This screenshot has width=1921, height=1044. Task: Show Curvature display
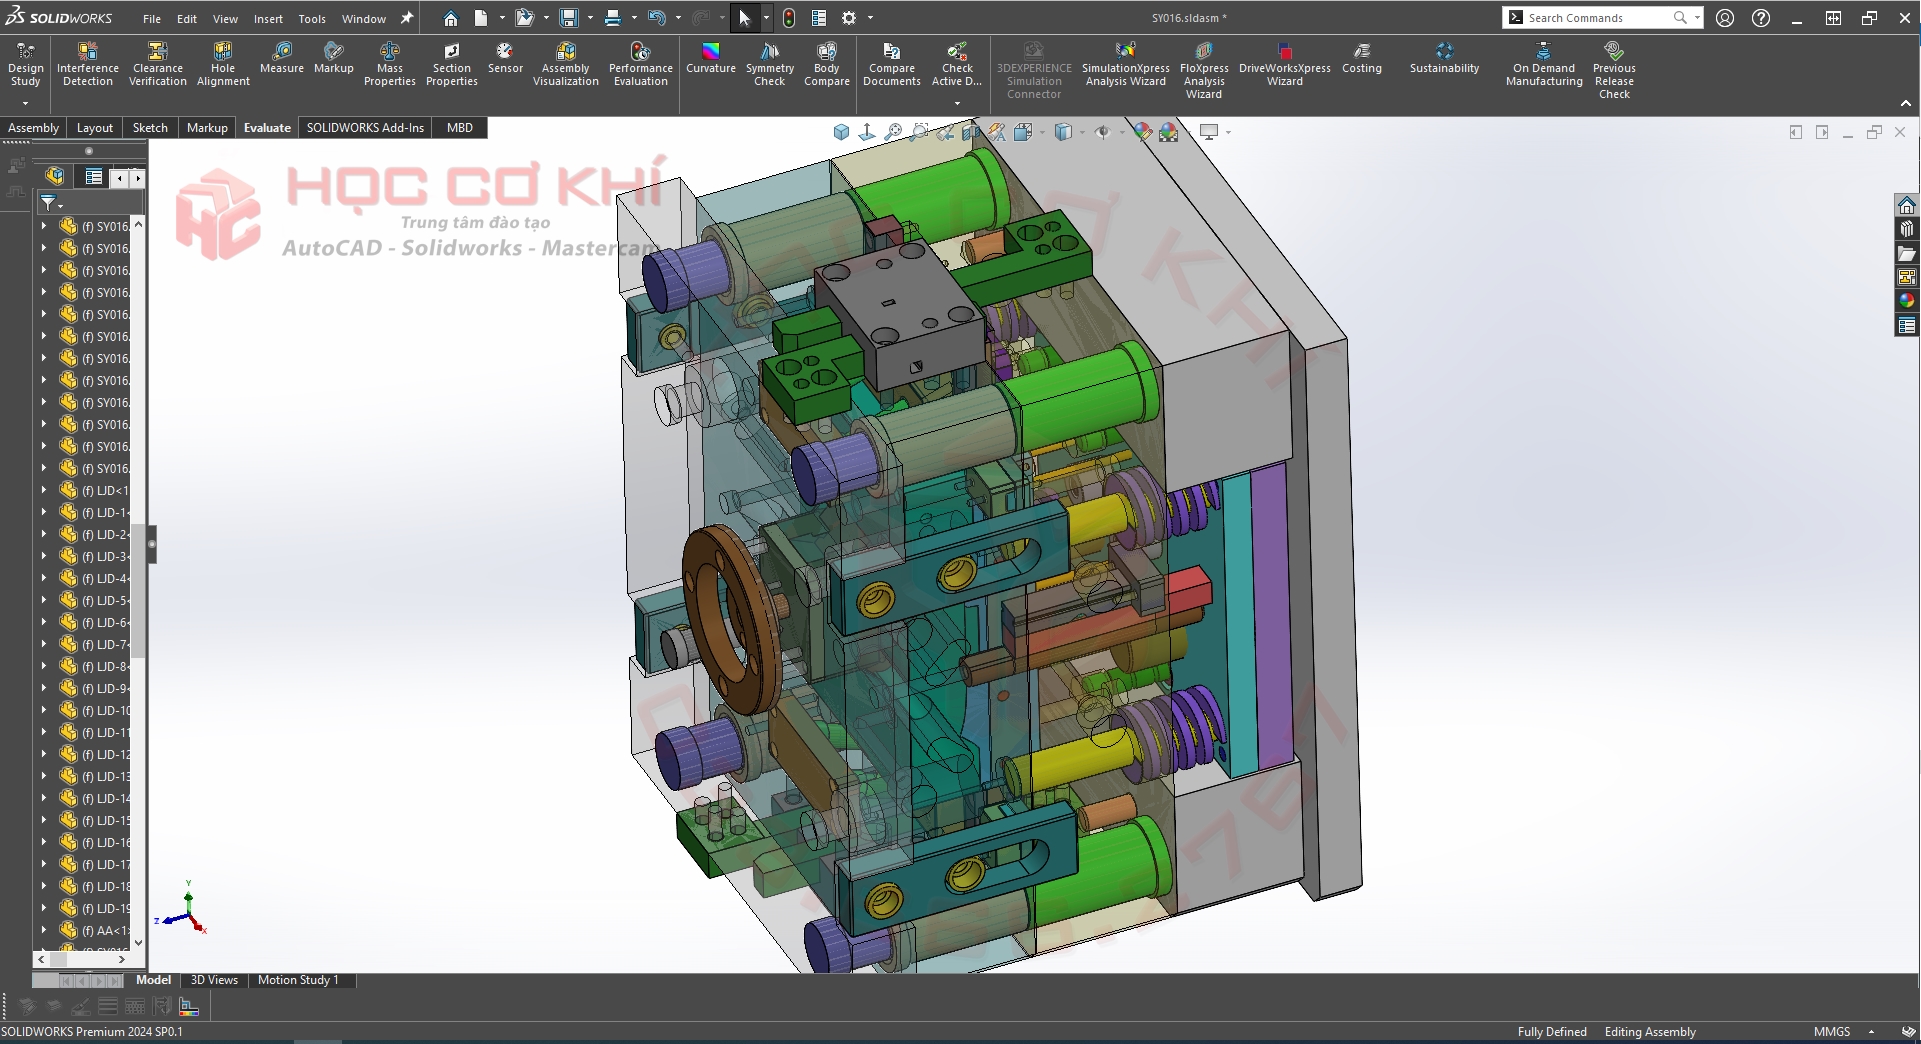coord(711,58)
